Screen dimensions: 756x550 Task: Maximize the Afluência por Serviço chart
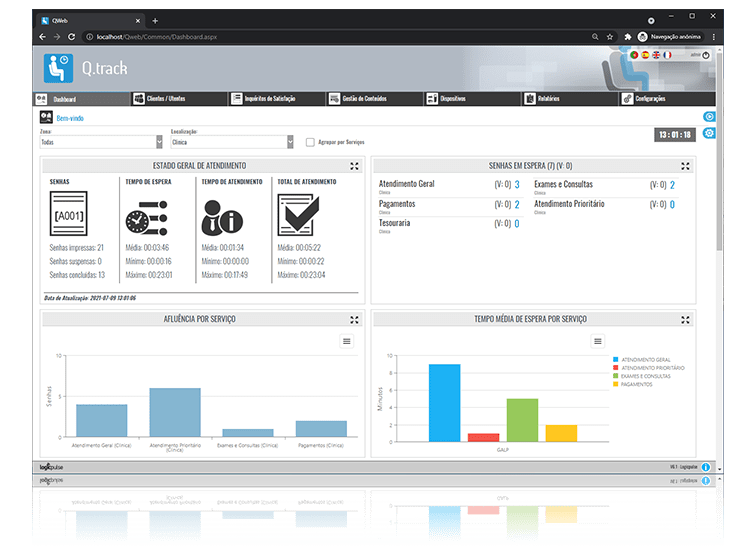(354, 319)
